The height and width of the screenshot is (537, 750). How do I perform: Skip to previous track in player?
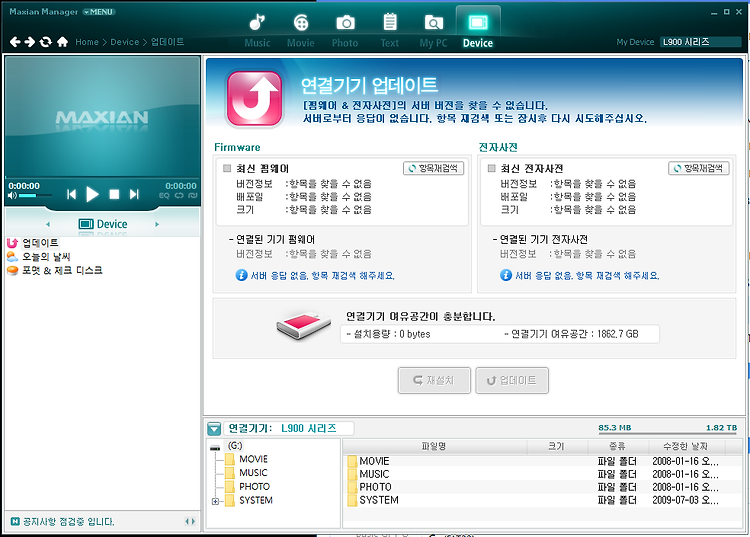71,194
